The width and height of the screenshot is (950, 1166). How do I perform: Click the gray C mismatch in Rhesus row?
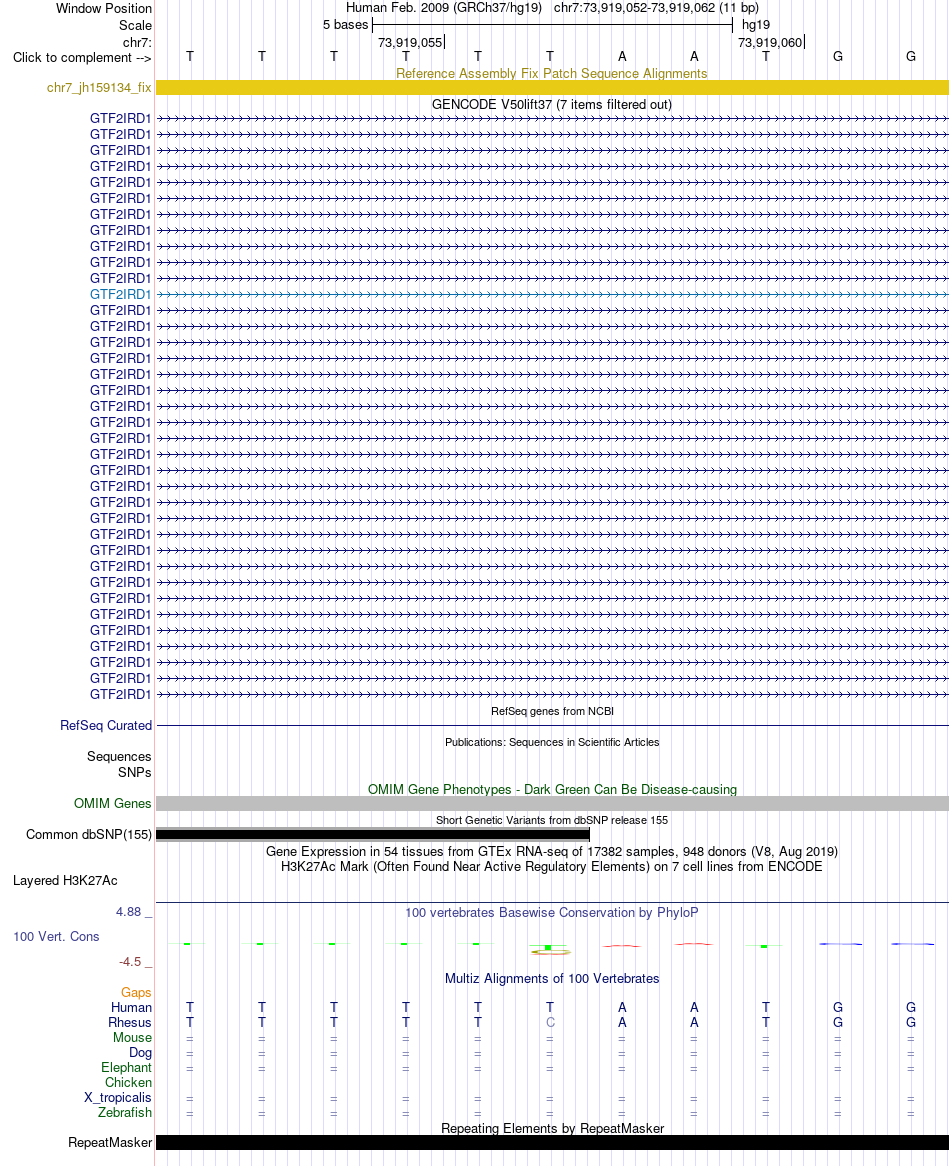(x=550, y=1022)
